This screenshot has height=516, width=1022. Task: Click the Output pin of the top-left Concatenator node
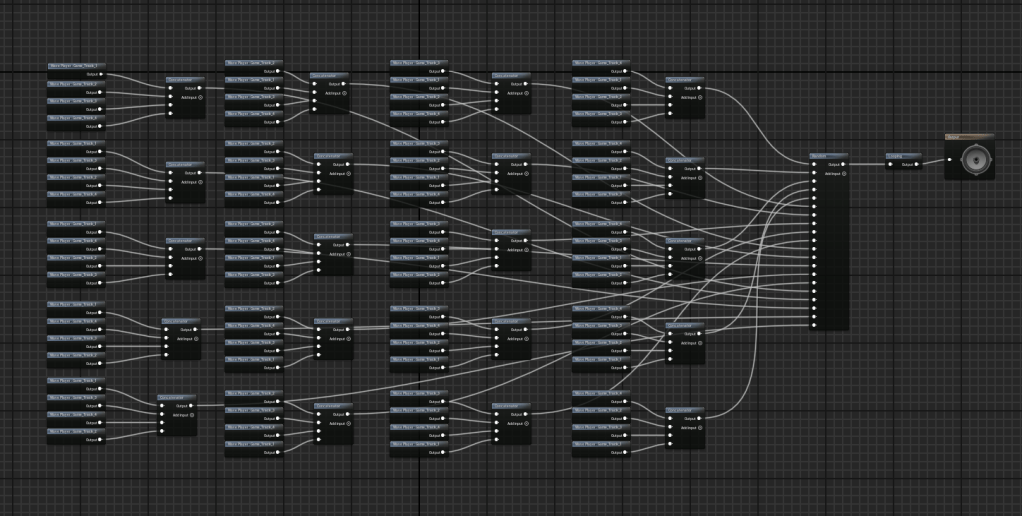click(199, 88)
